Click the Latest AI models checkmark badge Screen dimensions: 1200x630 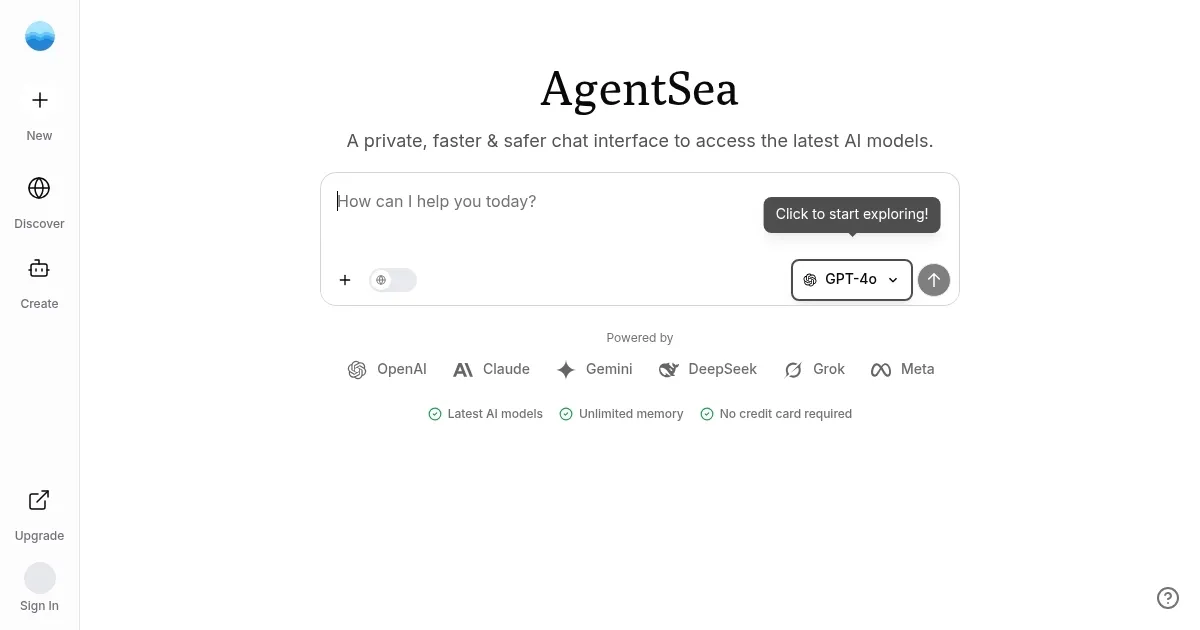435,413
